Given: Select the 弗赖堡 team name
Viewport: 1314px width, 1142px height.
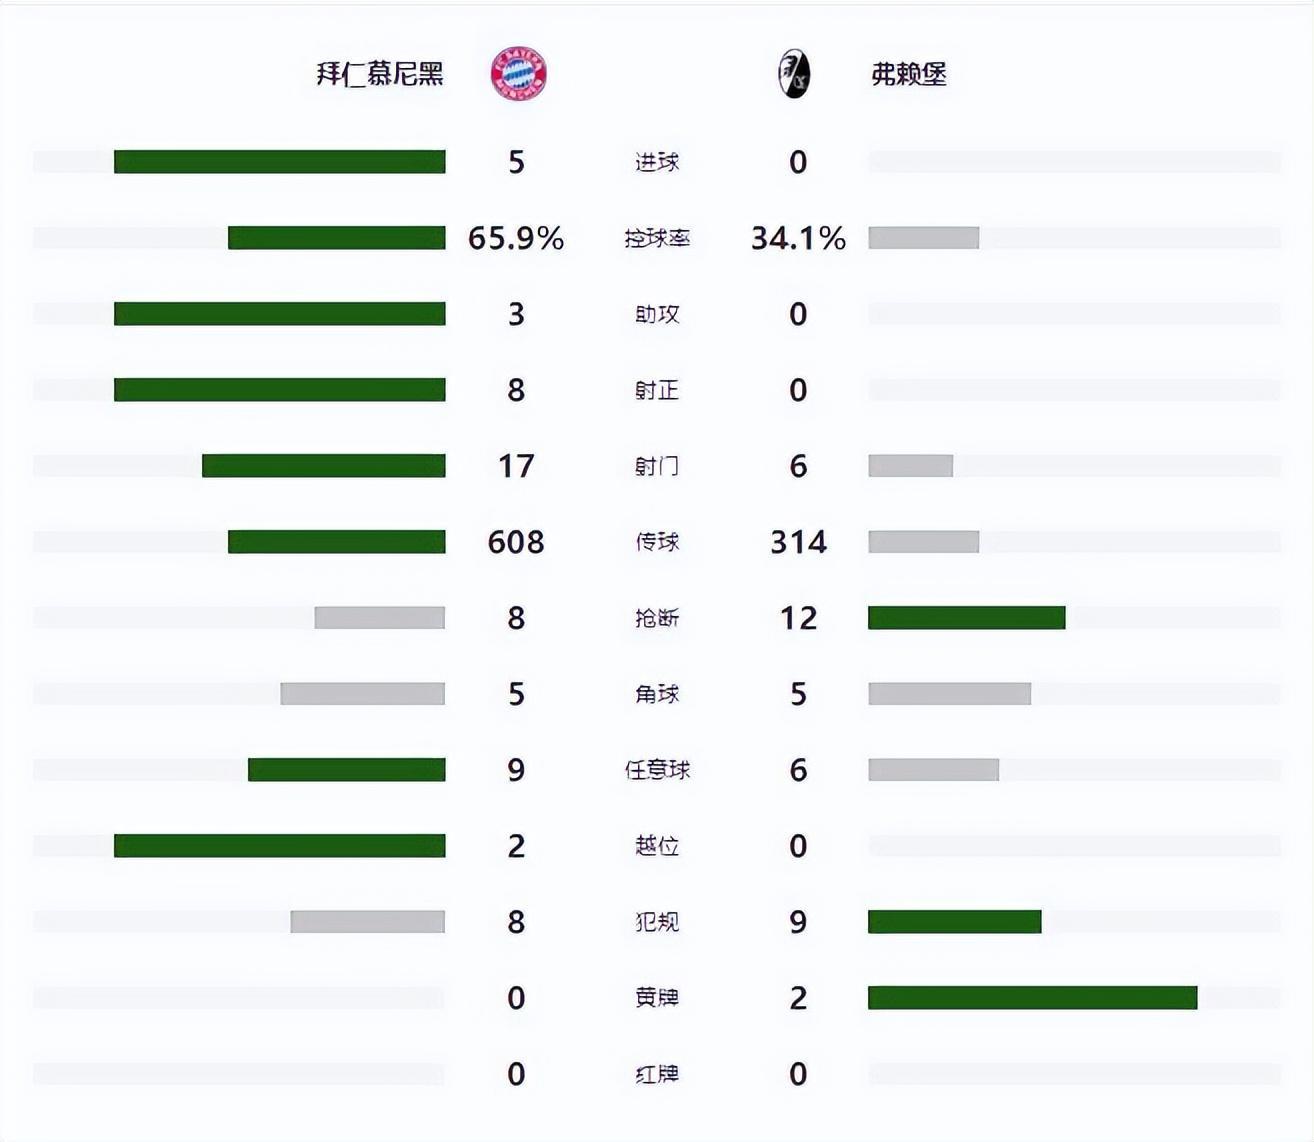Looking at the screenshot, I should tap(908, 74).
